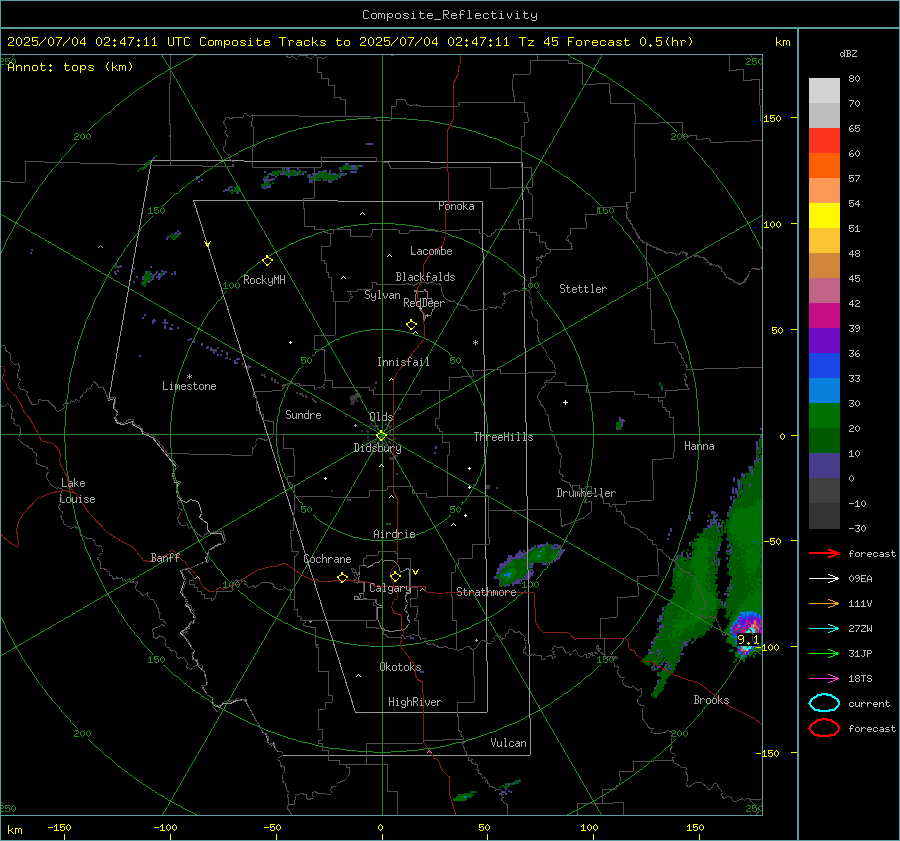
Task: Select the indigo 10-0 dBZ color band
Action: [824, 466]
